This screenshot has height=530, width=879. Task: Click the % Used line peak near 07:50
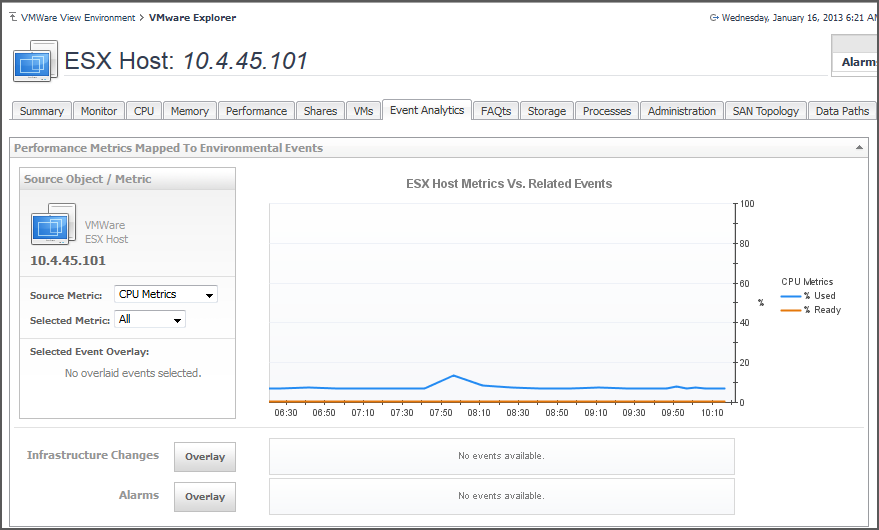click(454, 375)
